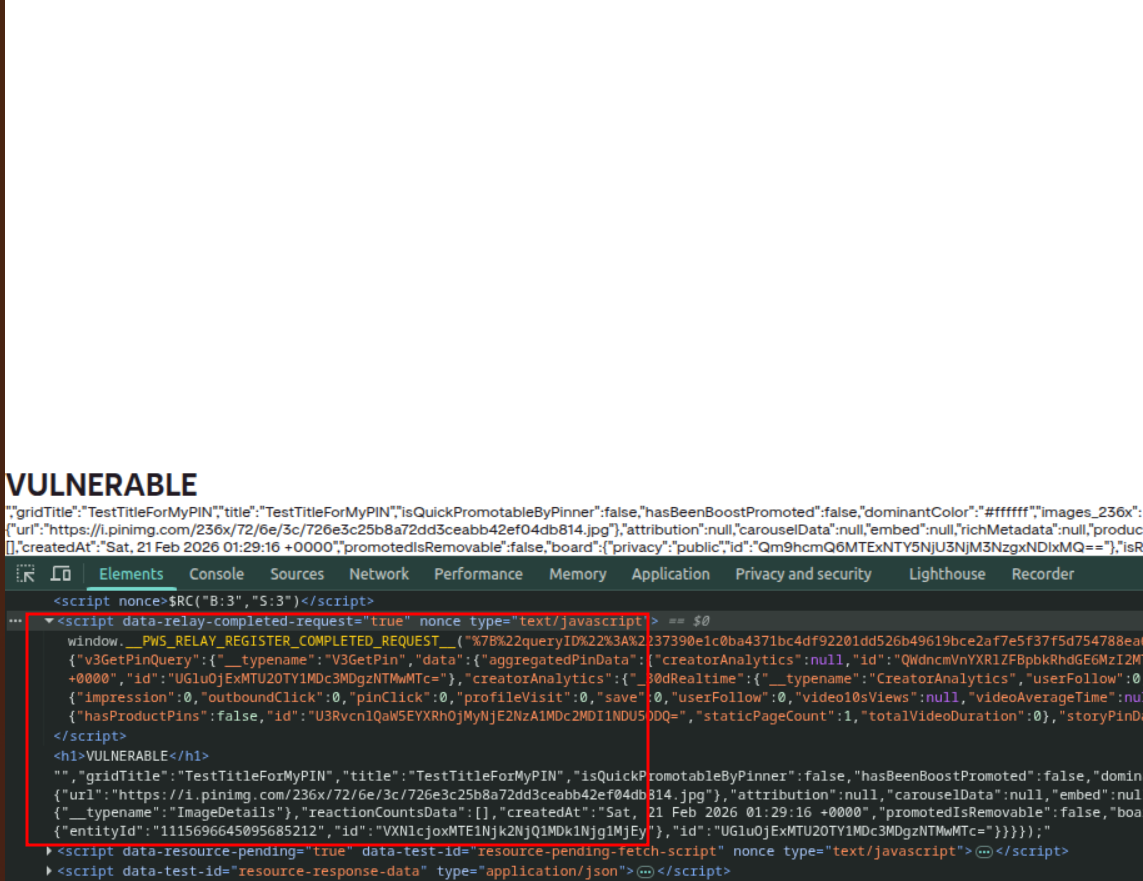Click the three-dots actions beside selected node
Viewport: 1143px width, 881px height.
point(15,621)
